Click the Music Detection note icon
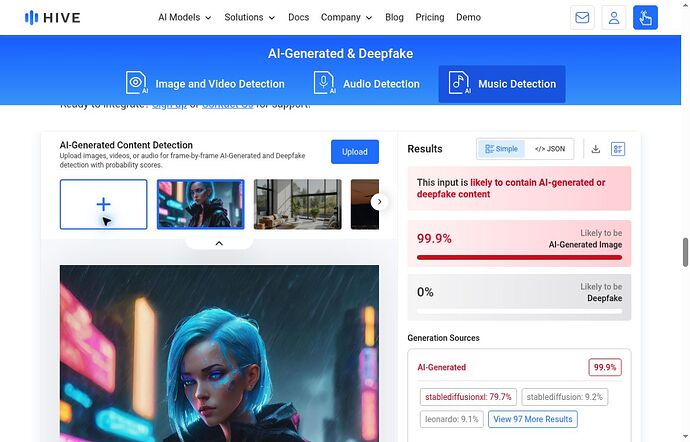Screen dimensions: 690x442 click(459, 83)
